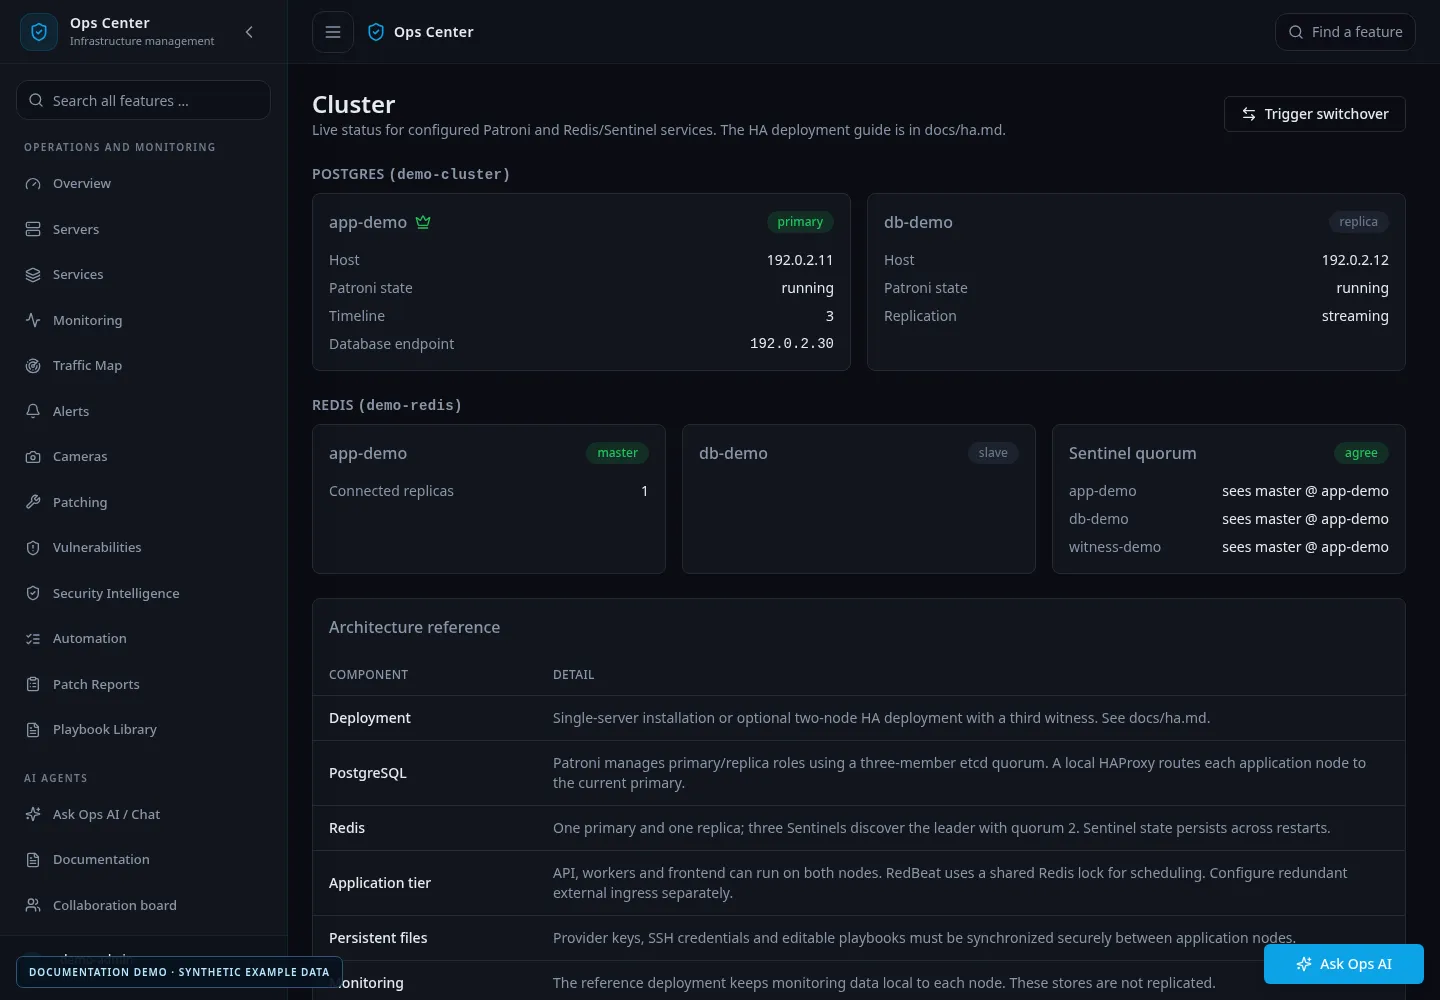Navigate to Patch Reports

[x=143, y=684]
